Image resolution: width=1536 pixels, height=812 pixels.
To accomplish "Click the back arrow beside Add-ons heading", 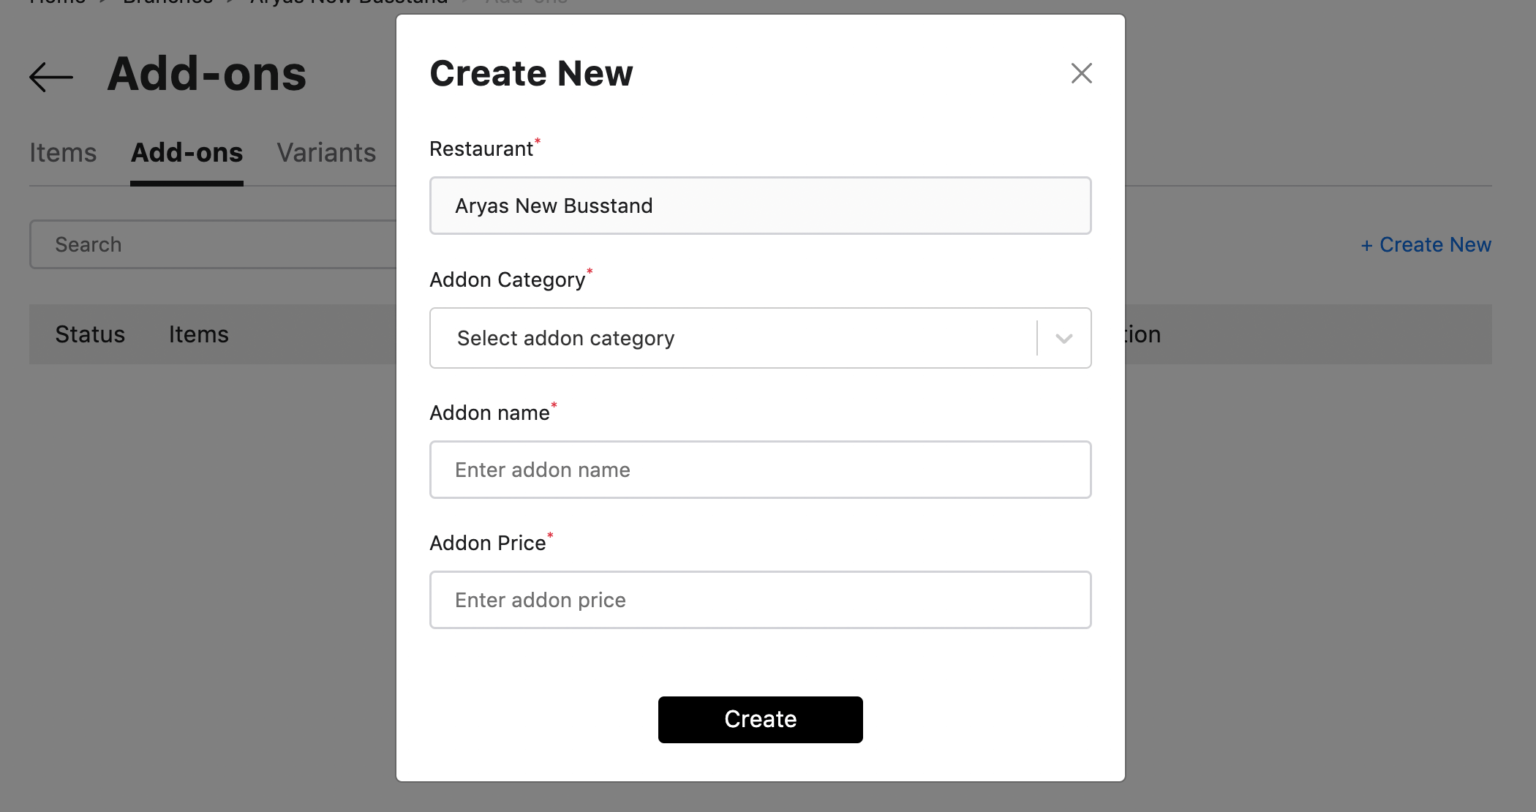I will pos(50,76).
